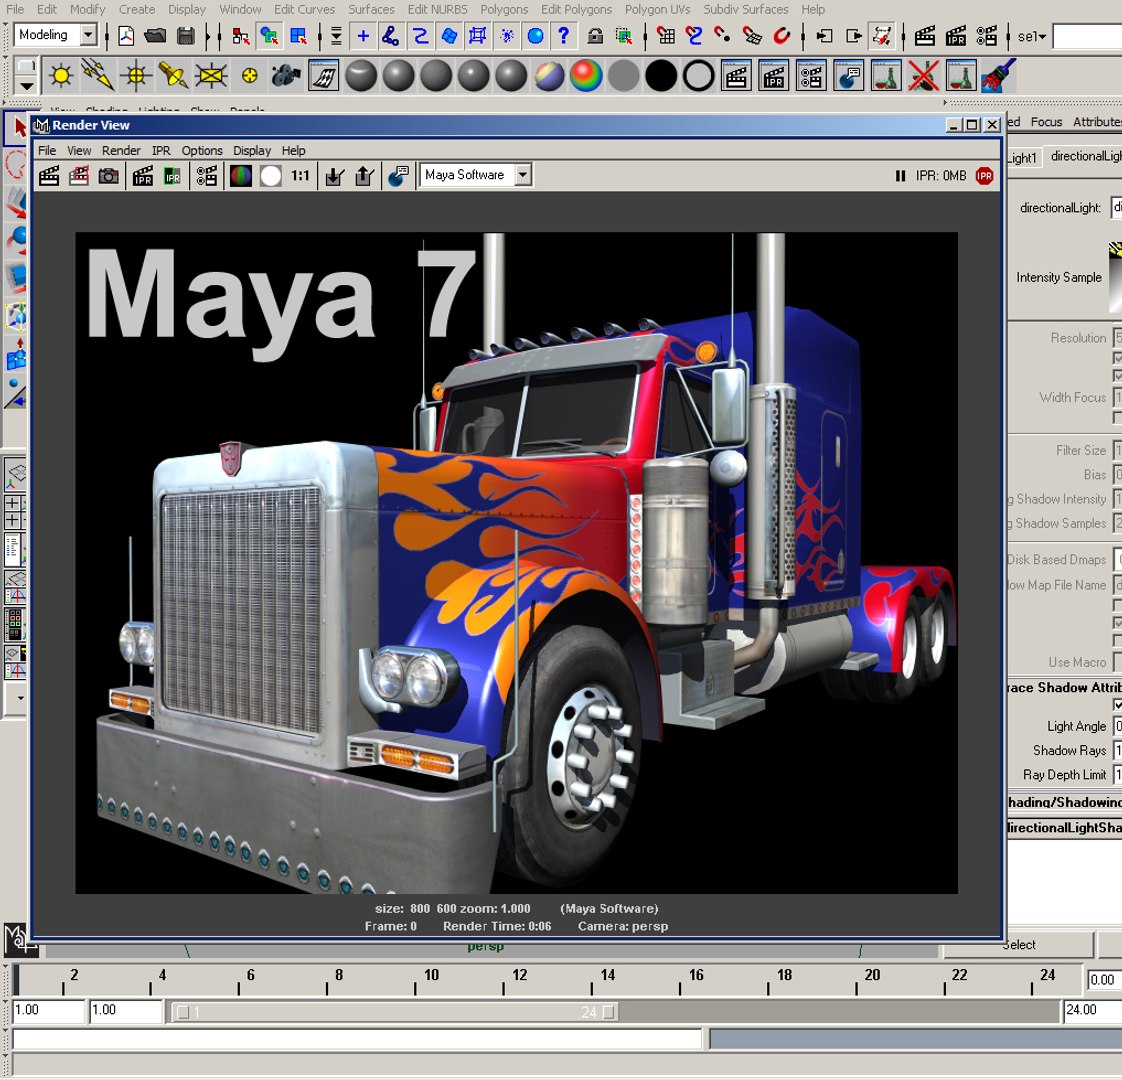Click the Render Diagnostics icon in Render View
The height and width of the screenshot is (1080, 1122).
tap(399, 176)
